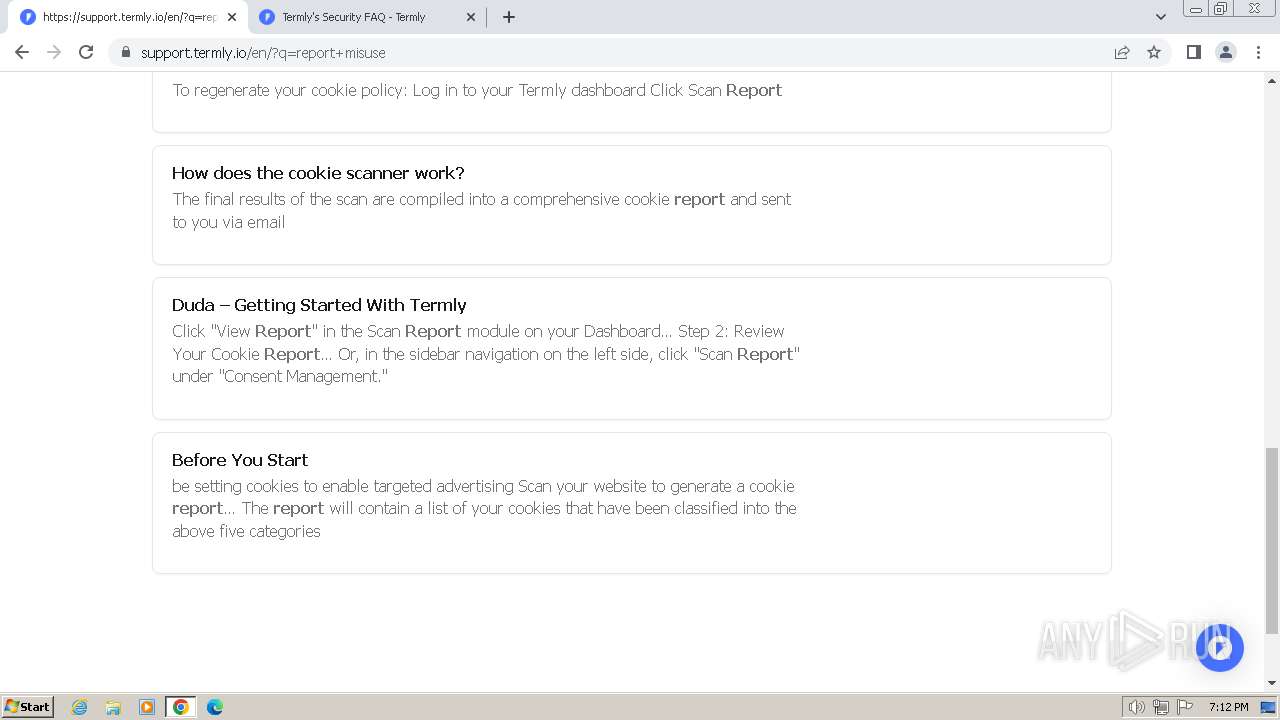The image size is (1280, 720).
Task: Open media player from taskbar
Action: [147, 707]
